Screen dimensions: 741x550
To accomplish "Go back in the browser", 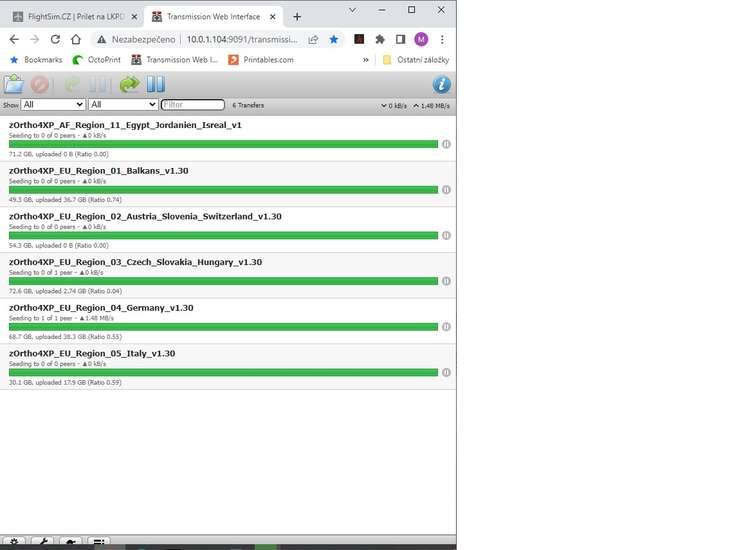I will pyautogui.click(x=14, y=40).
